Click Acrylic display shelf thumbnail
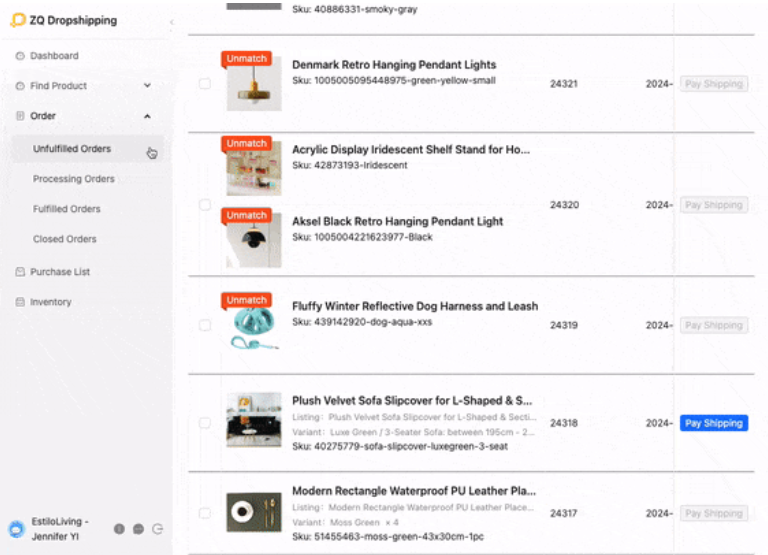768x555 pixels. coord(254,169)
